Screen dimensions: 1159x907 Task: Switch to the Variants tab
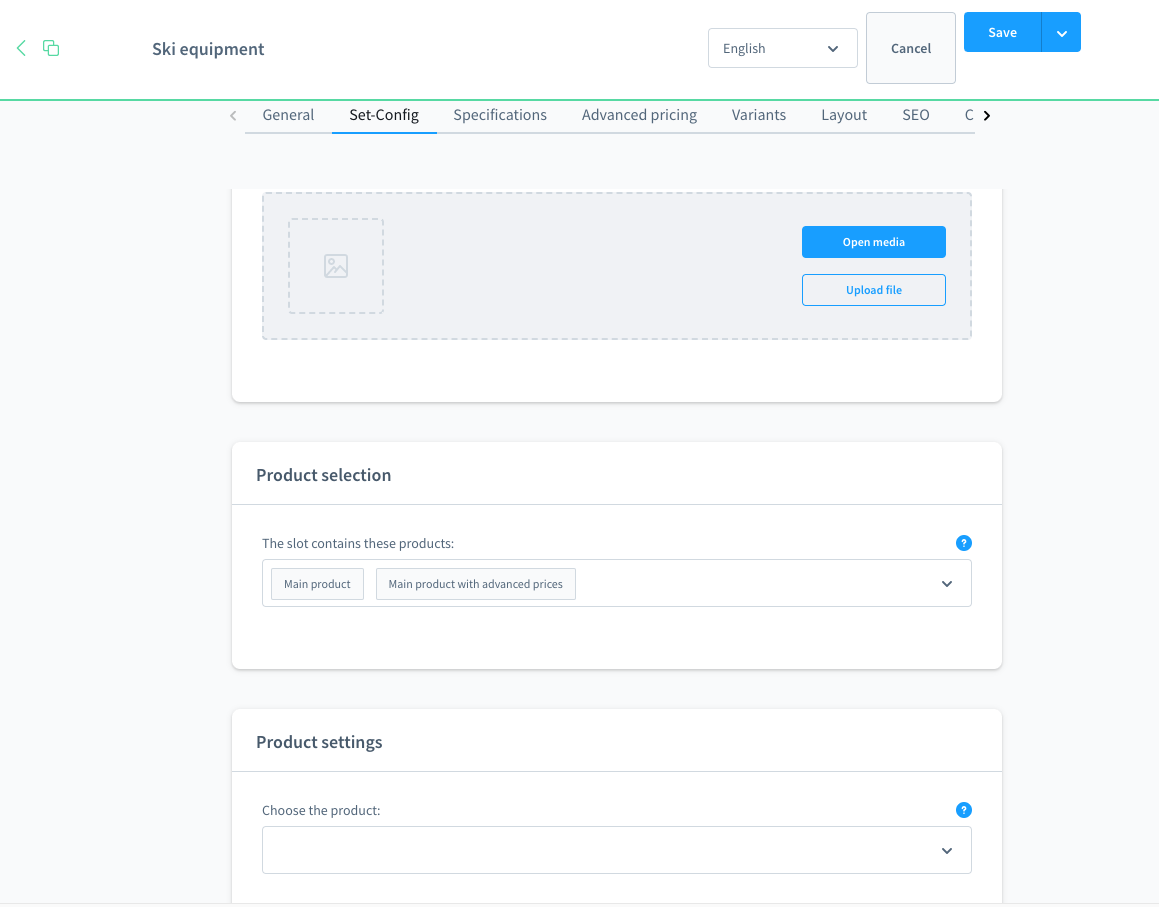click(x=758, y=115)
